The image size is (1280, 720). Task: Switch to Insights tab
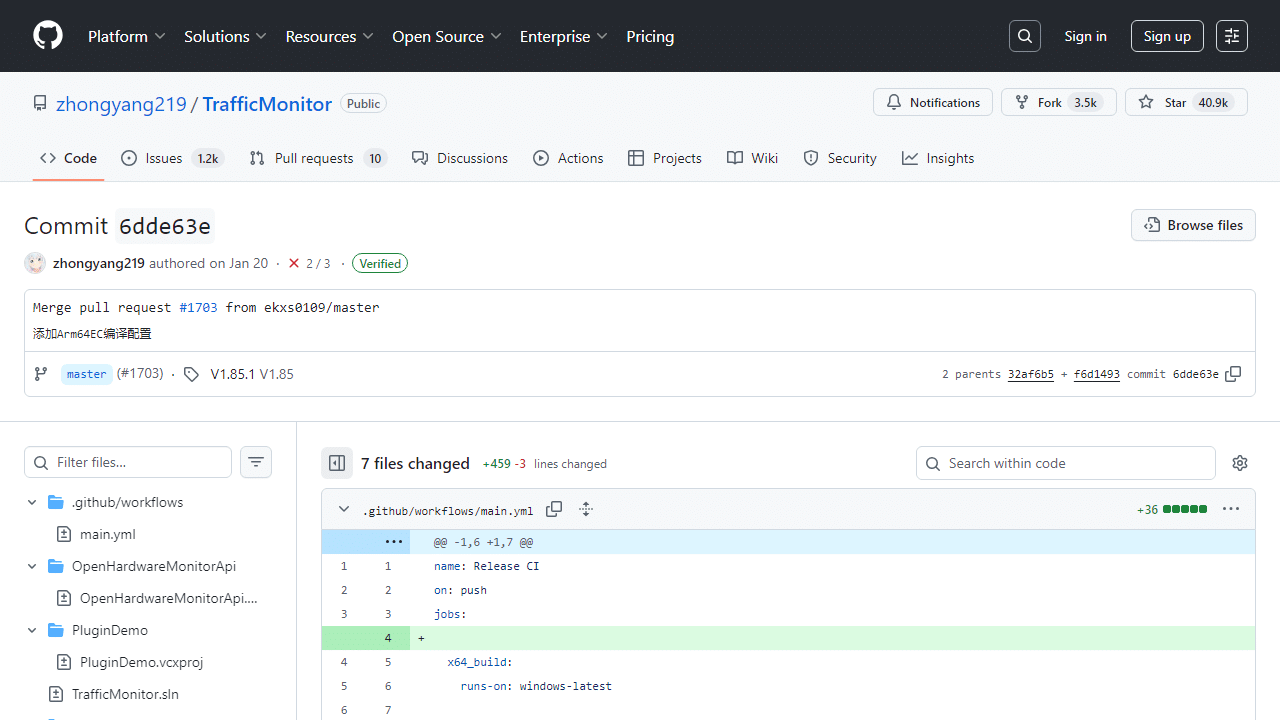click(x=938, y=158)
